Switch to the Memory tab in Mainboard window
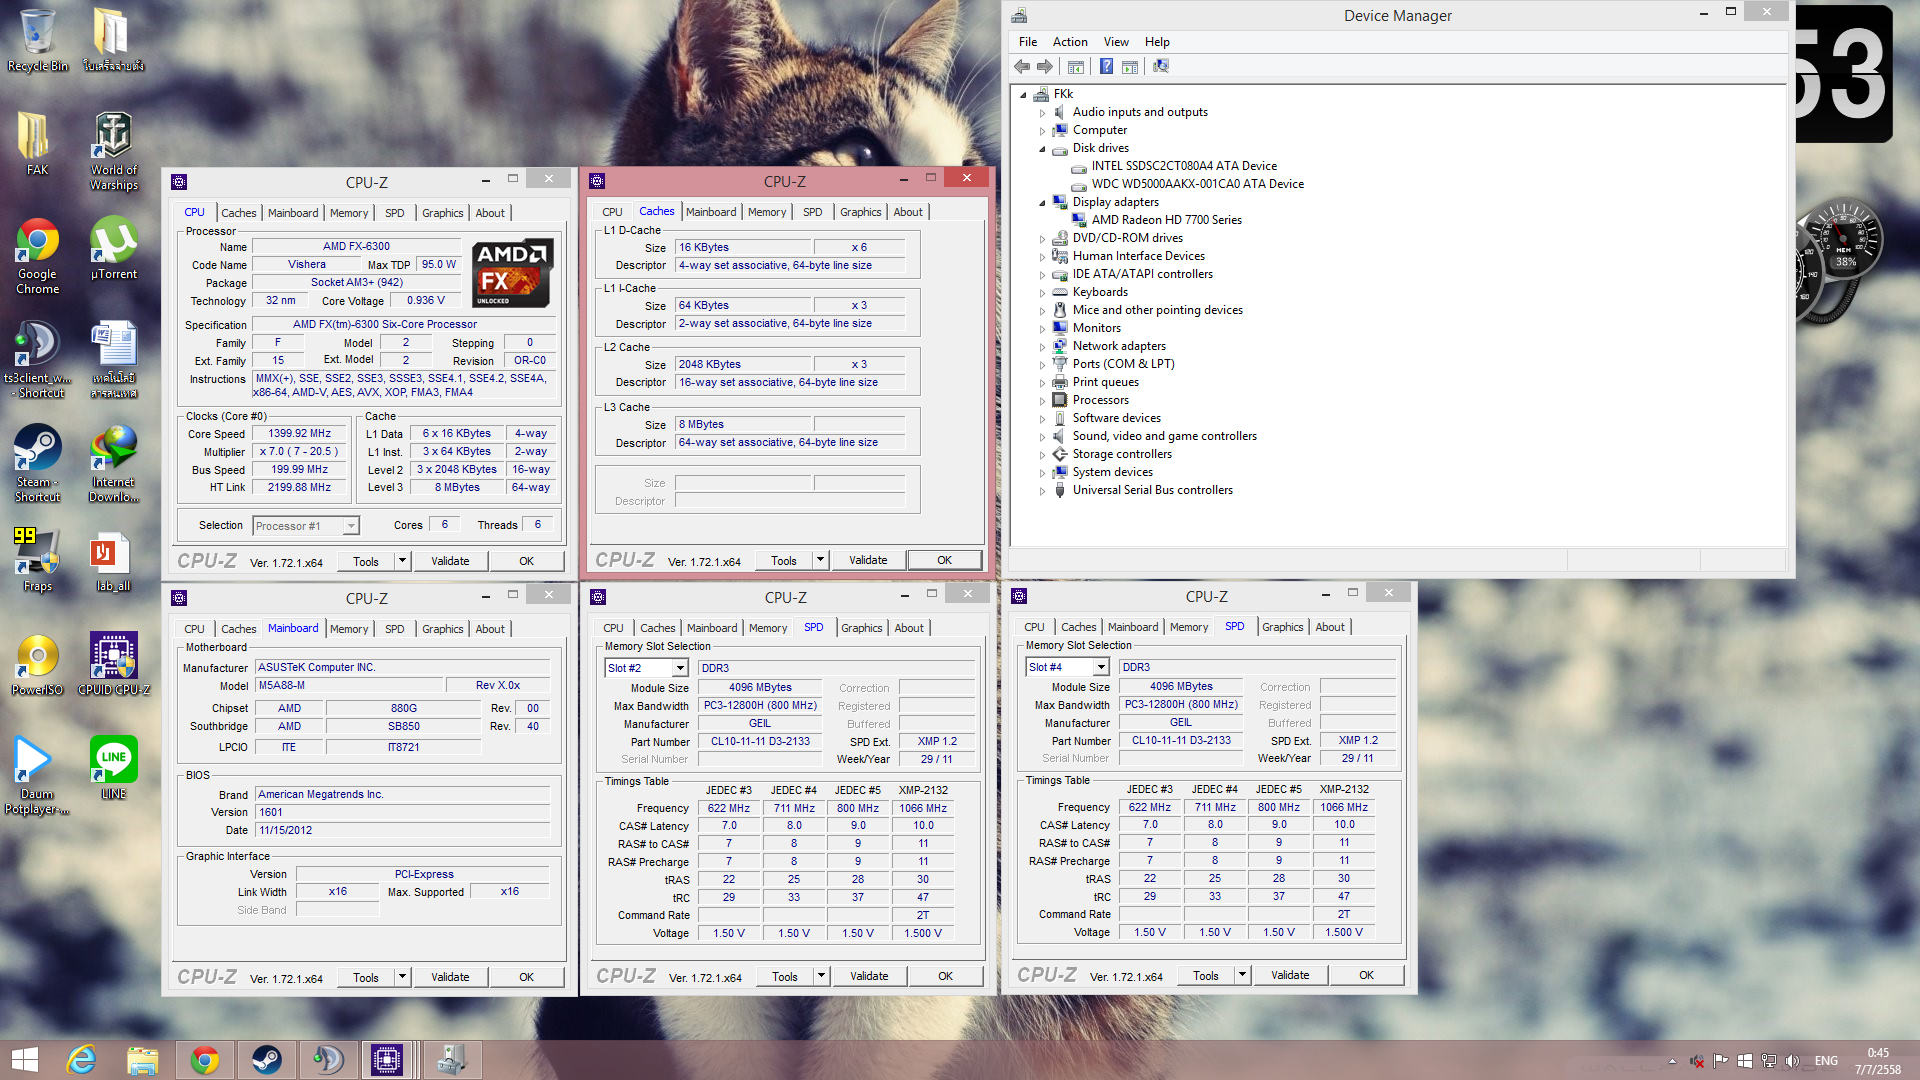The image size is (1920, 1080). point(349,629)
